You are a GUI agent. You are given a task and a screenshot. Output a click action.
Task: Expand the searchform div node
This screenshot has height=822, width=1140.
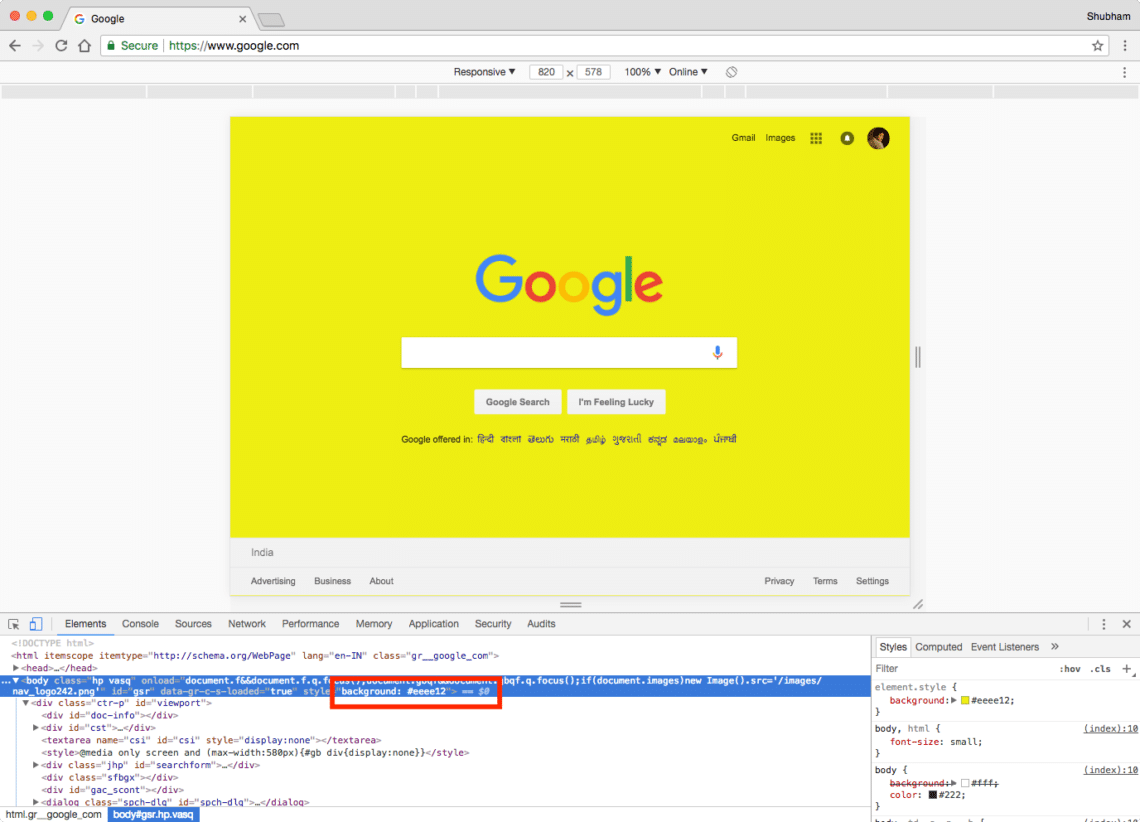tap(36, 765)
